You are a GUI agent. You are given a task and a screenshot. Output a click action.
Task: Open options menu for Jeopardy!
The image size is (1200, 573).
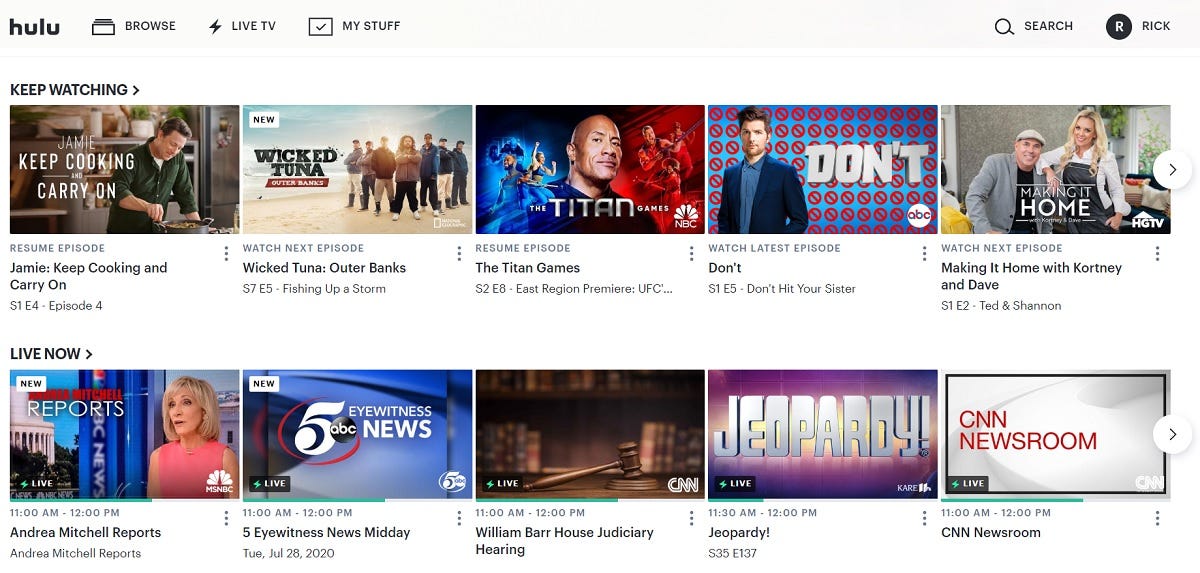coord(924,518)
